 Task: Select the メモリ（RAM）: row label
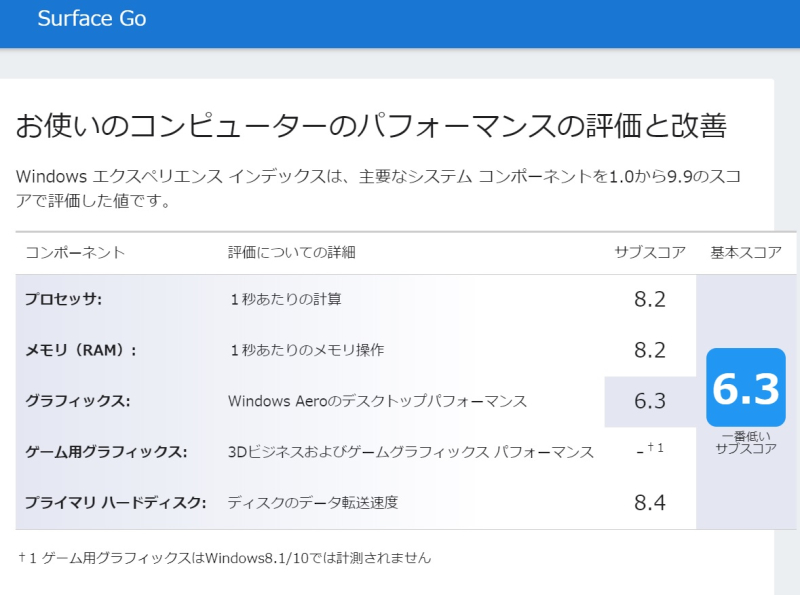(81, 350)
